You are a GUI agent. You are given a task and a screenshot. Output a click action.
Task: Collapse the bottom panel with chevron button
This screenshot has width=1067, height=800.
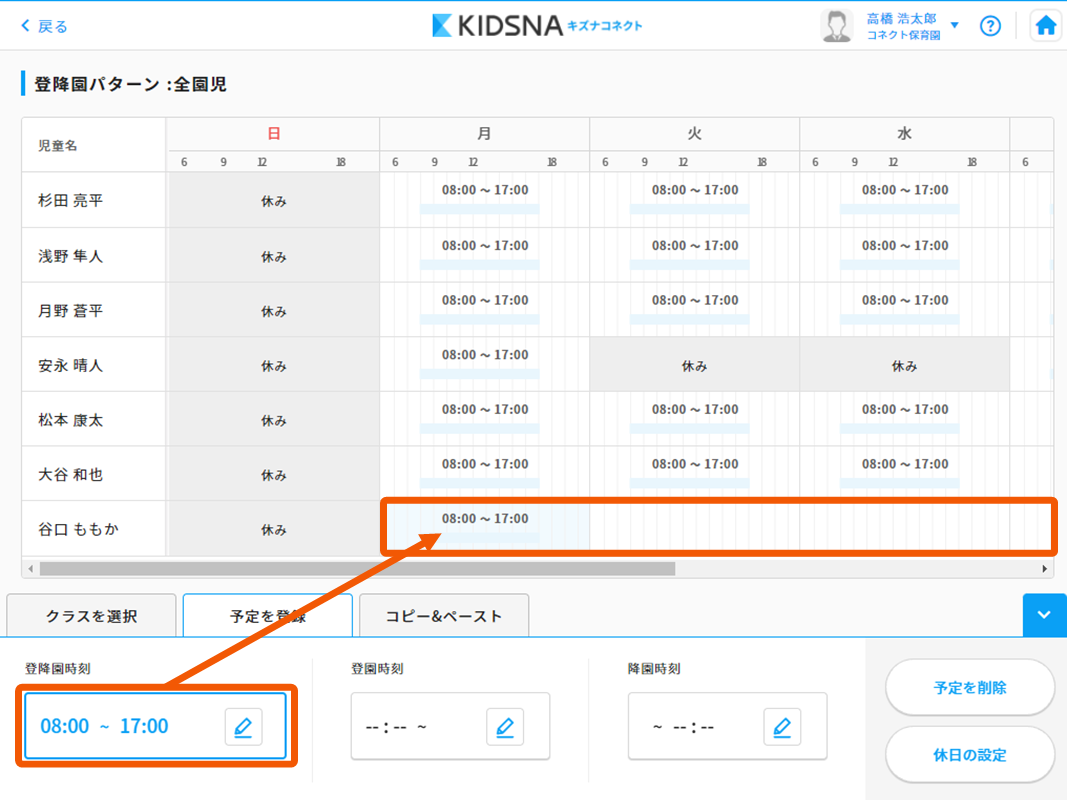(1044, 615)
